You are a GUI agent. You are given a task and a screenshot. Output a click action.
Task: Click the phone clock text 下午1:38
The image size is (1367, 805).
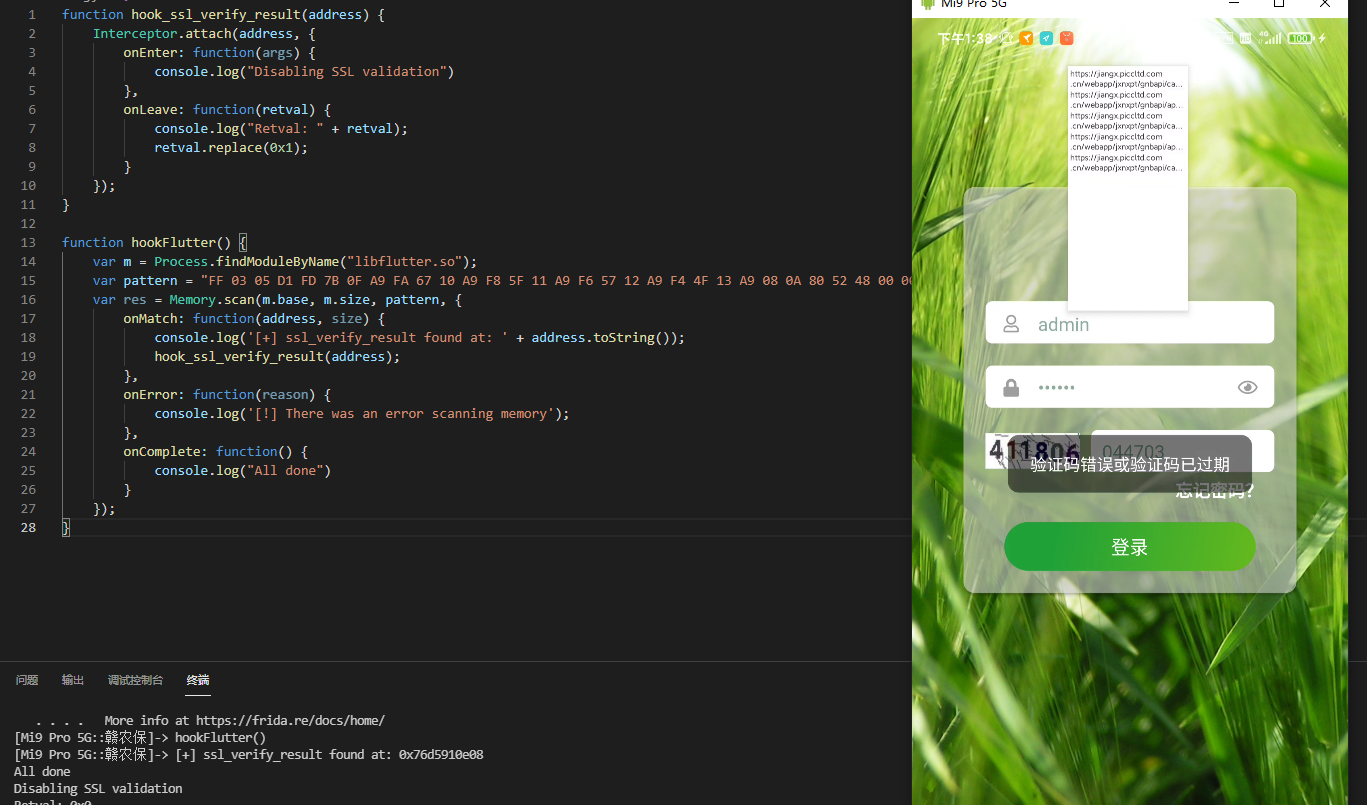(965, 38)
